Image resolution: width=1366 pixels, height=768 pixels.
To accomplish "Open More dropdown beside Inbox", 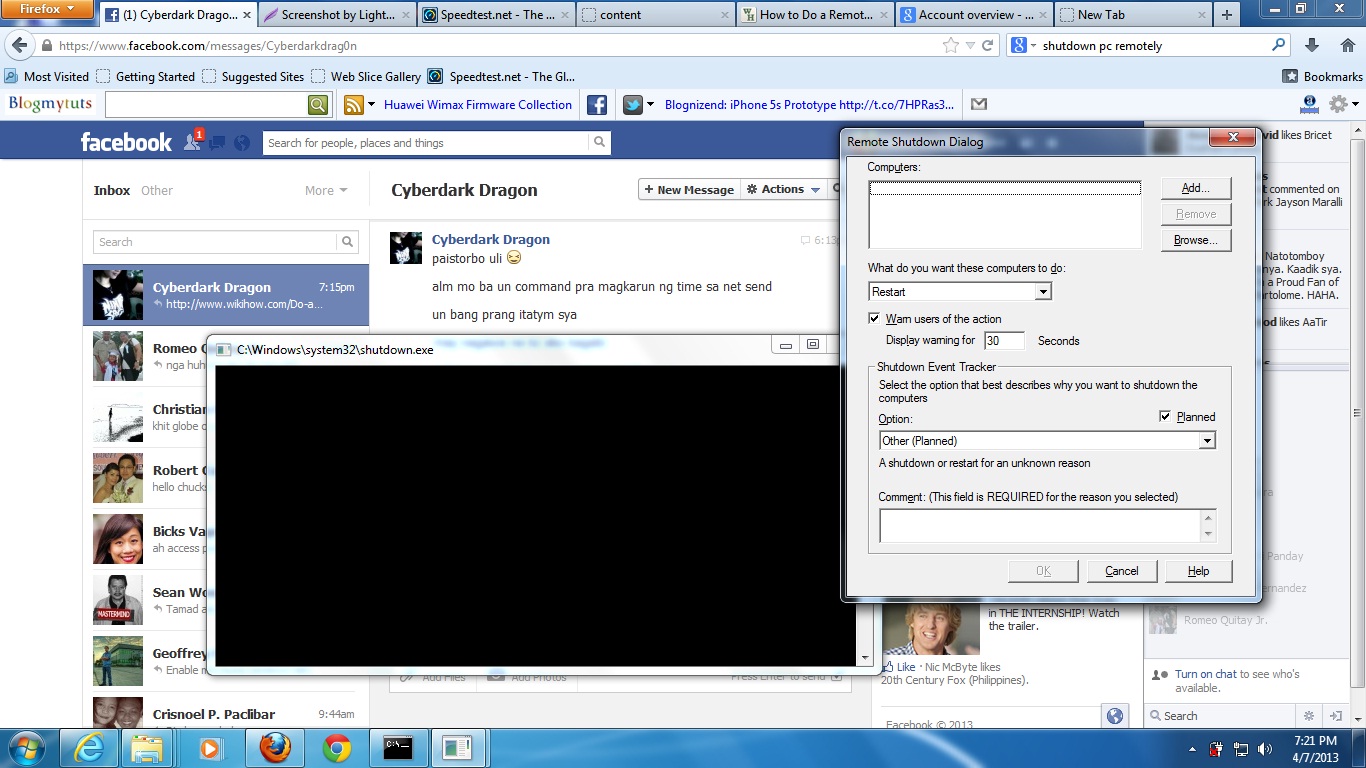I will 326,190.
